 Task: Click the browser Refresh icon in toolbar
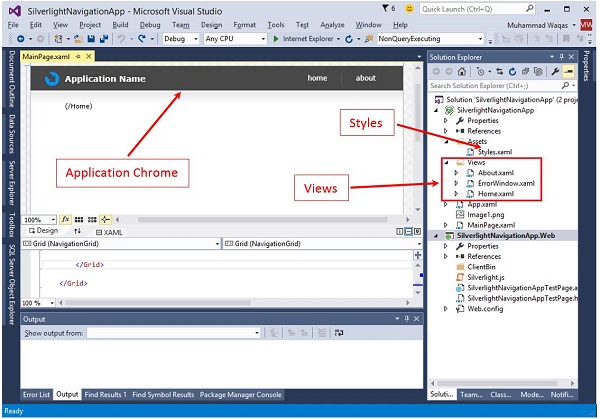[349, 39]
